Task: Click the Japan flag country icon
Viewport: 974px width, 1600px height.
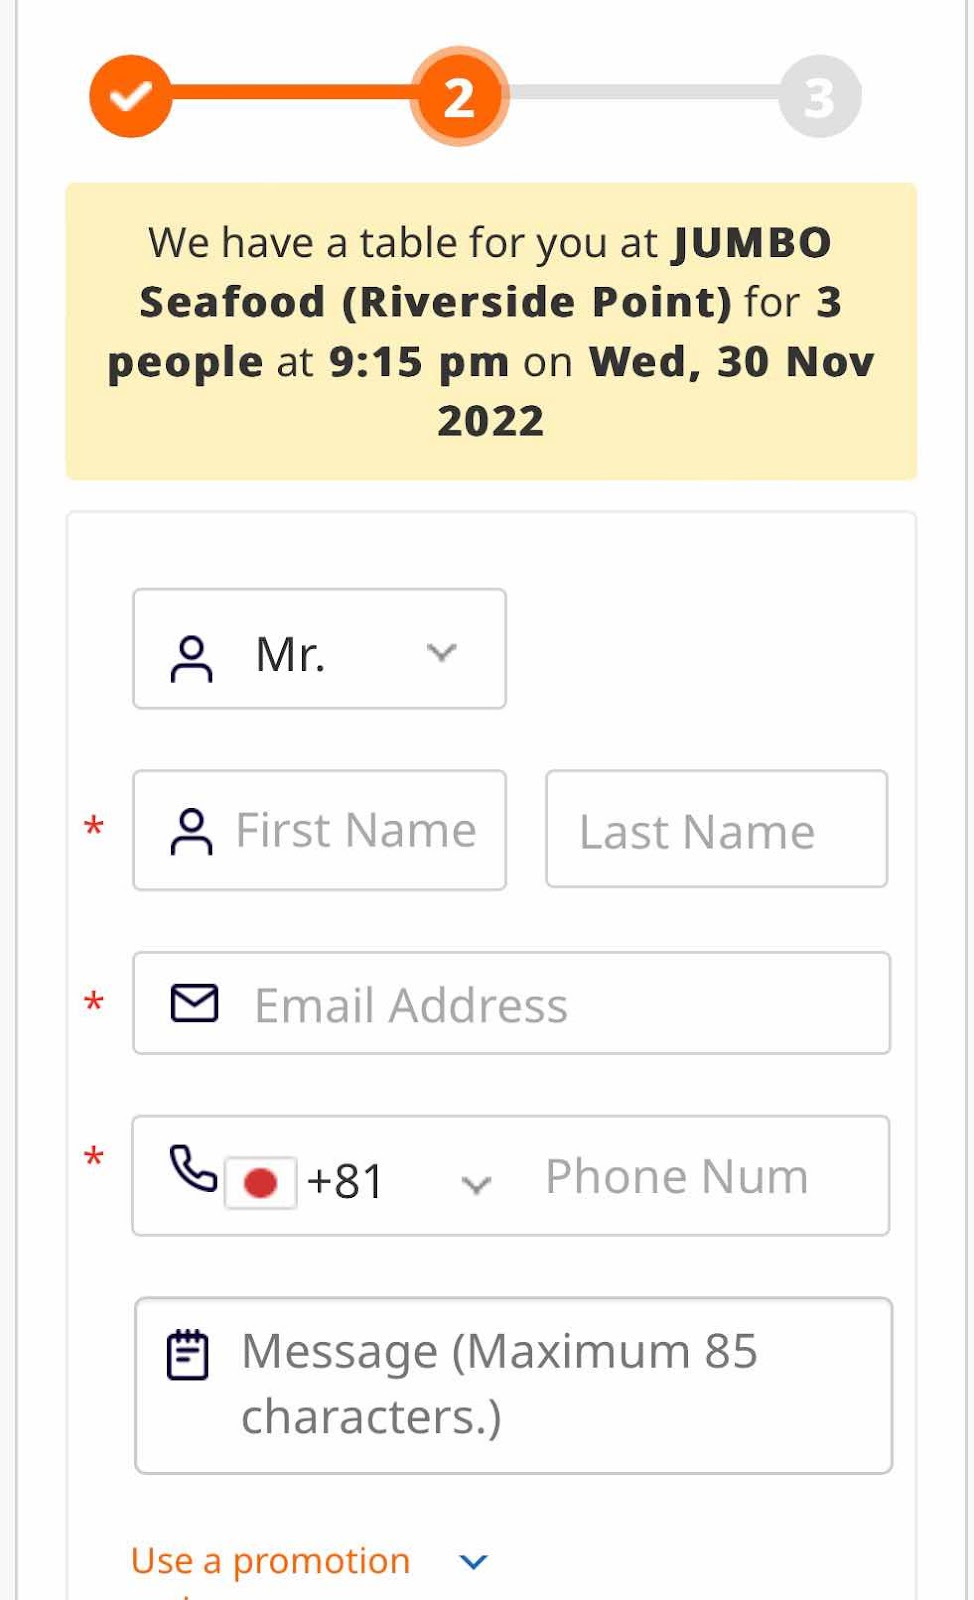Action: click(x=260, y=1183)
